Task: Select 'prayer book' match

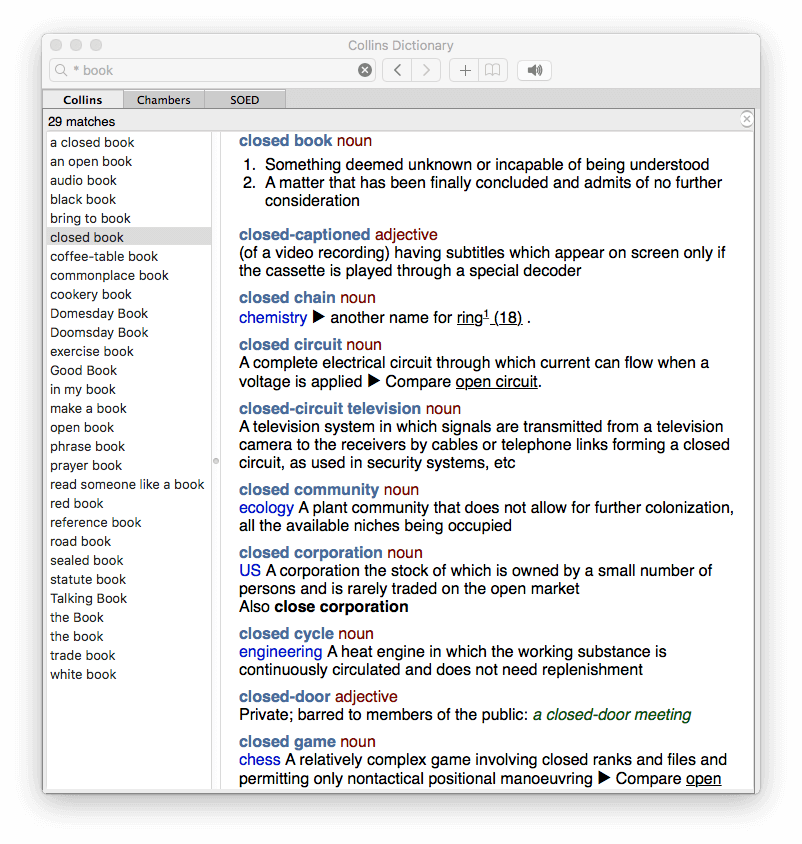Action: point(129,466)
